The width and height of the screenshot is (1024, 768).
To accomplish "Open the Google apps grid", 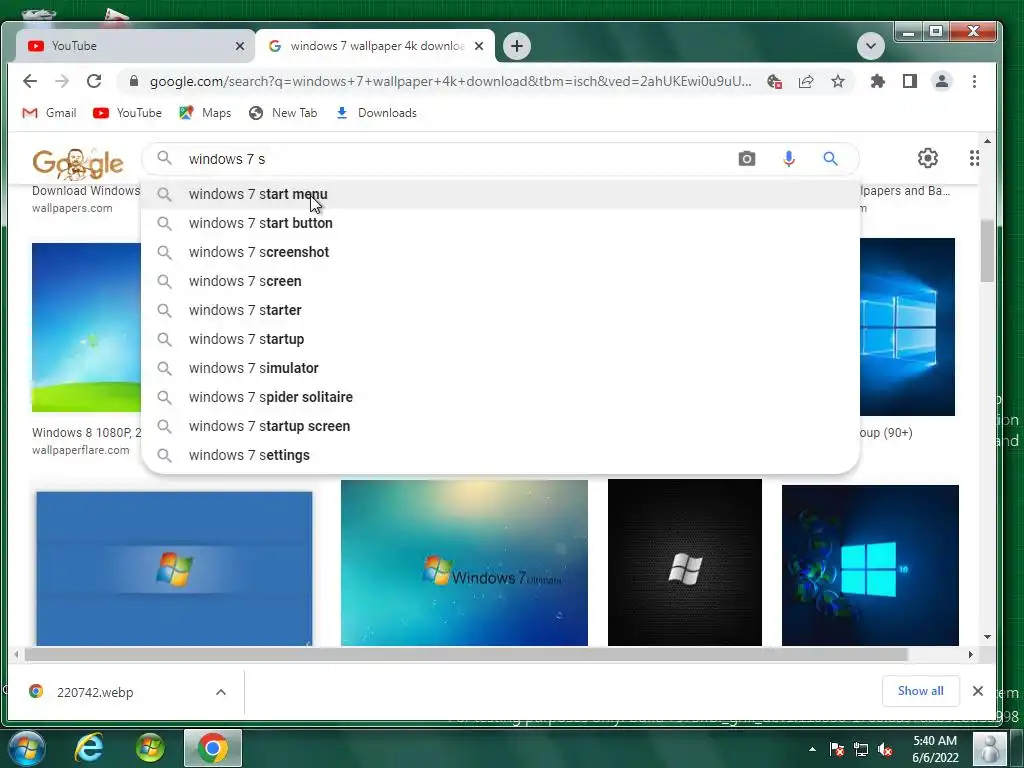I will (974, 158).
